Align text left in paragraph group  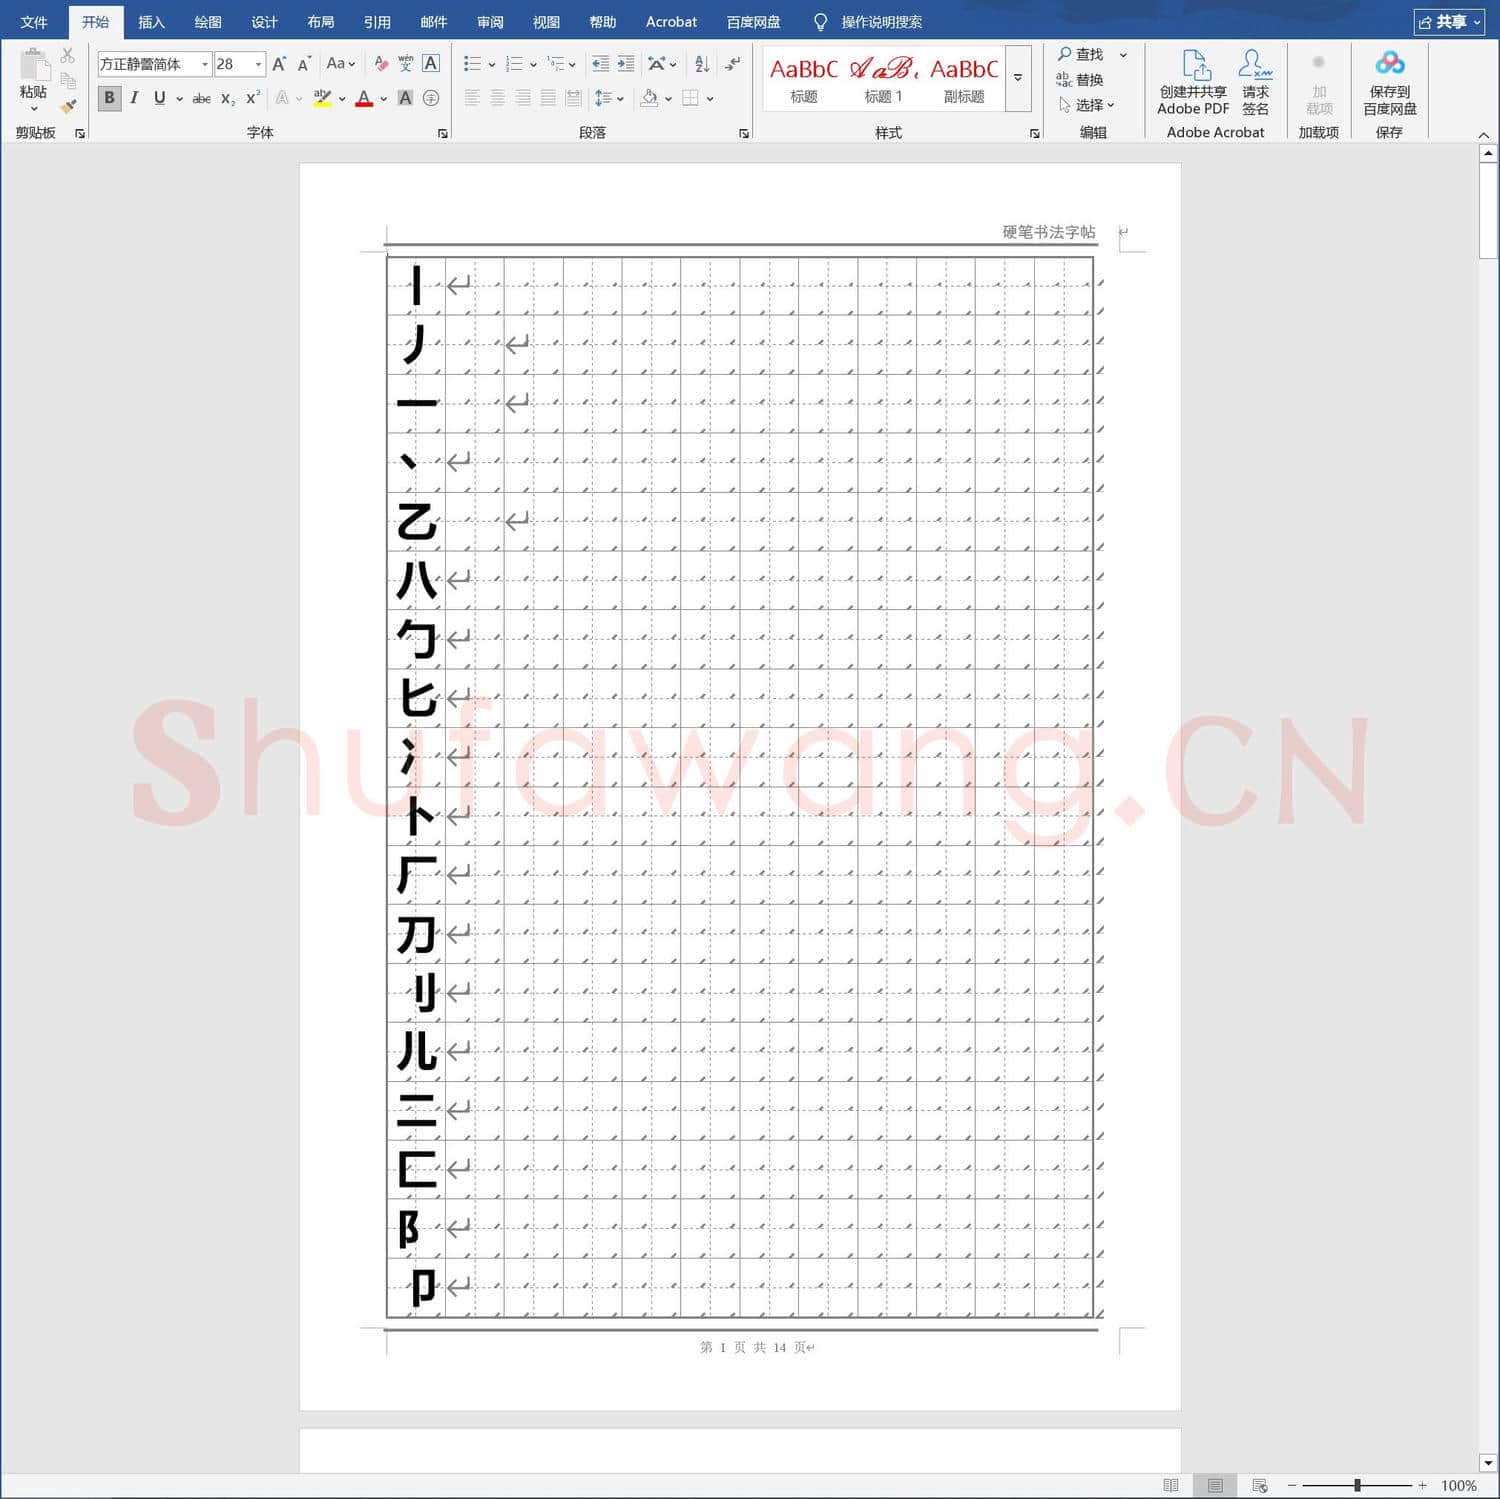[x=472, y=98]
